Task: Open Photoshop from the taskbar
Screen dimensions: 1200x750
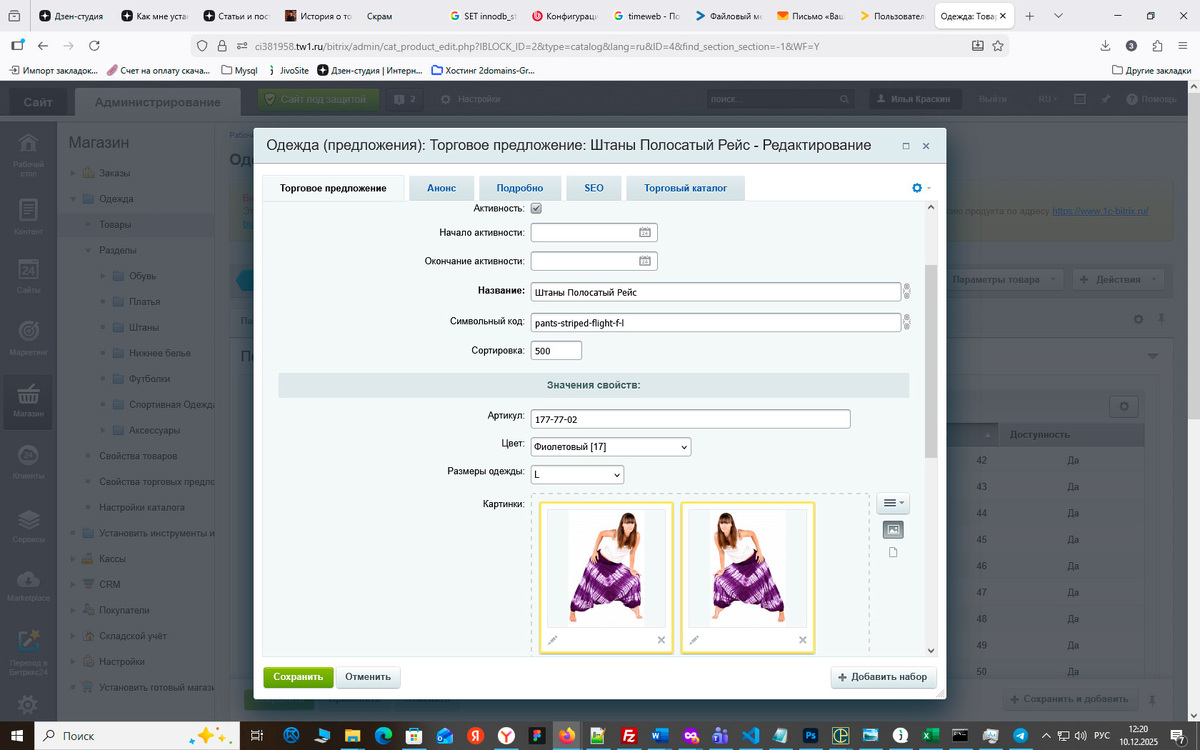Action: point(811,735)
